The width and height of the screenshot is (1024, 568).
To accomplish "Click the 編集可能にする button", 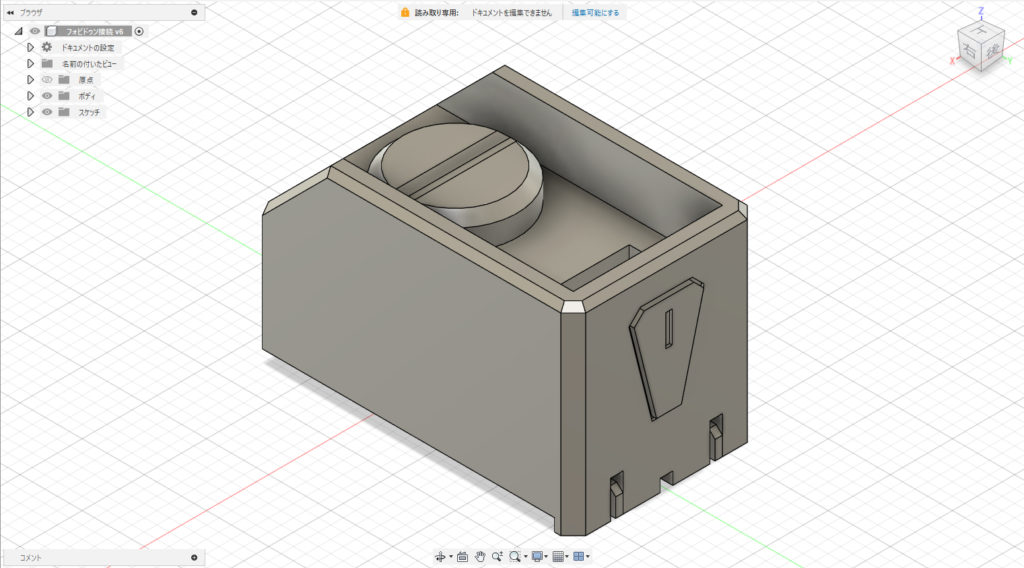I will pyautogui.click(x=595, y=13).
